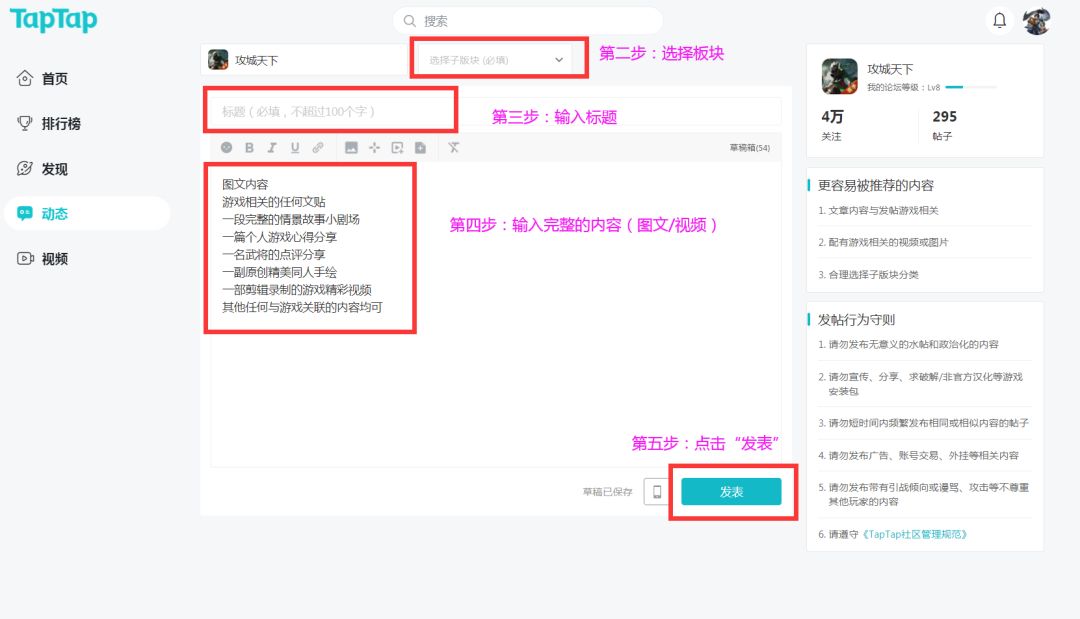Open the user avatar menu

point(1037,21)
